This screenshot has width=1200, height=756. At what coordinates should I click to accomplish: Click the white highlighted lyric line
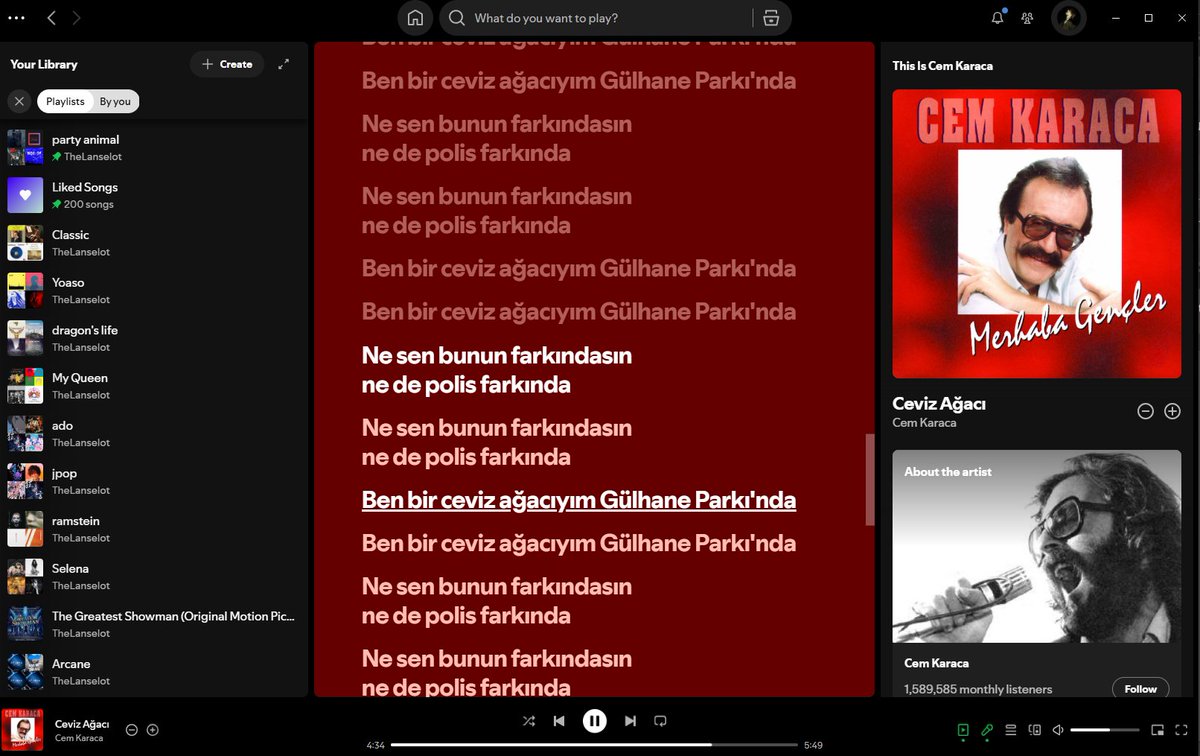pos(497,370)
